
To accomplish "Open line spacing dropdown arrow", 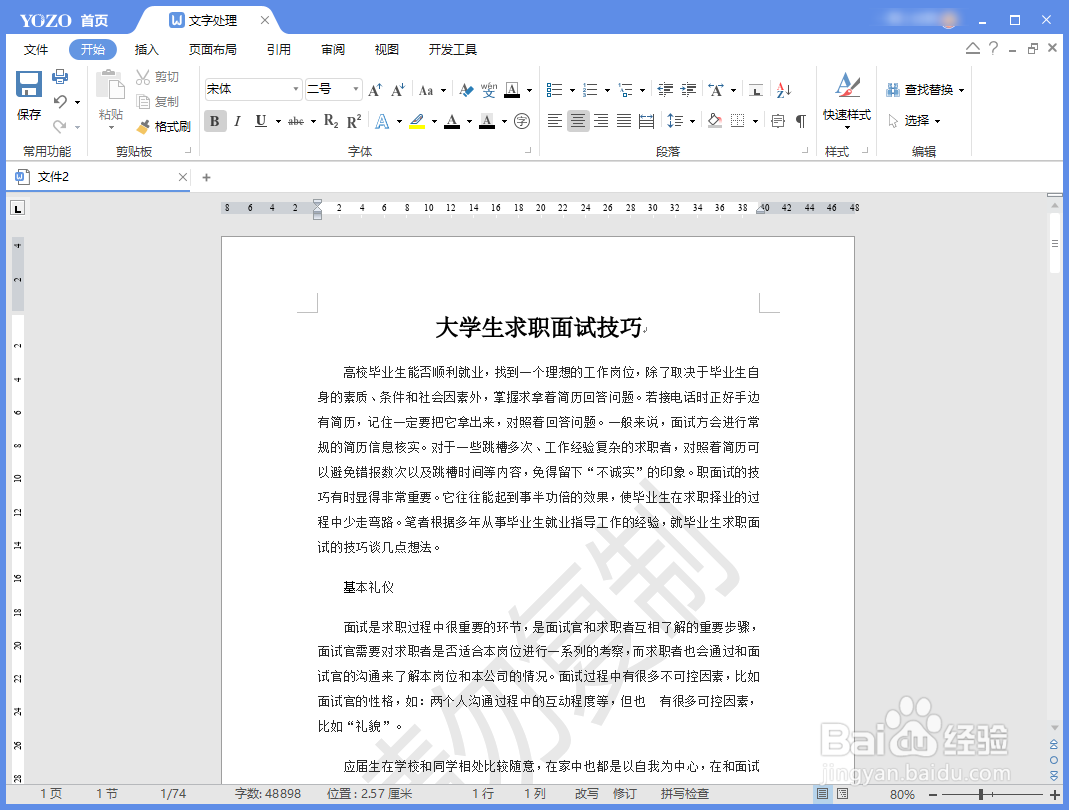I will point(692,121).
